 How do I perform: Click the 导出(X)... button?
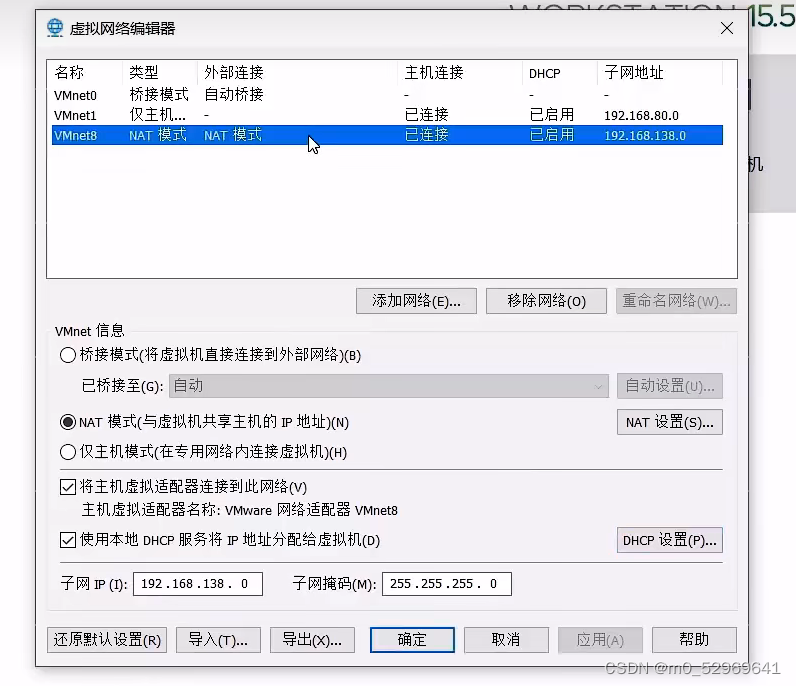(312, 640)
